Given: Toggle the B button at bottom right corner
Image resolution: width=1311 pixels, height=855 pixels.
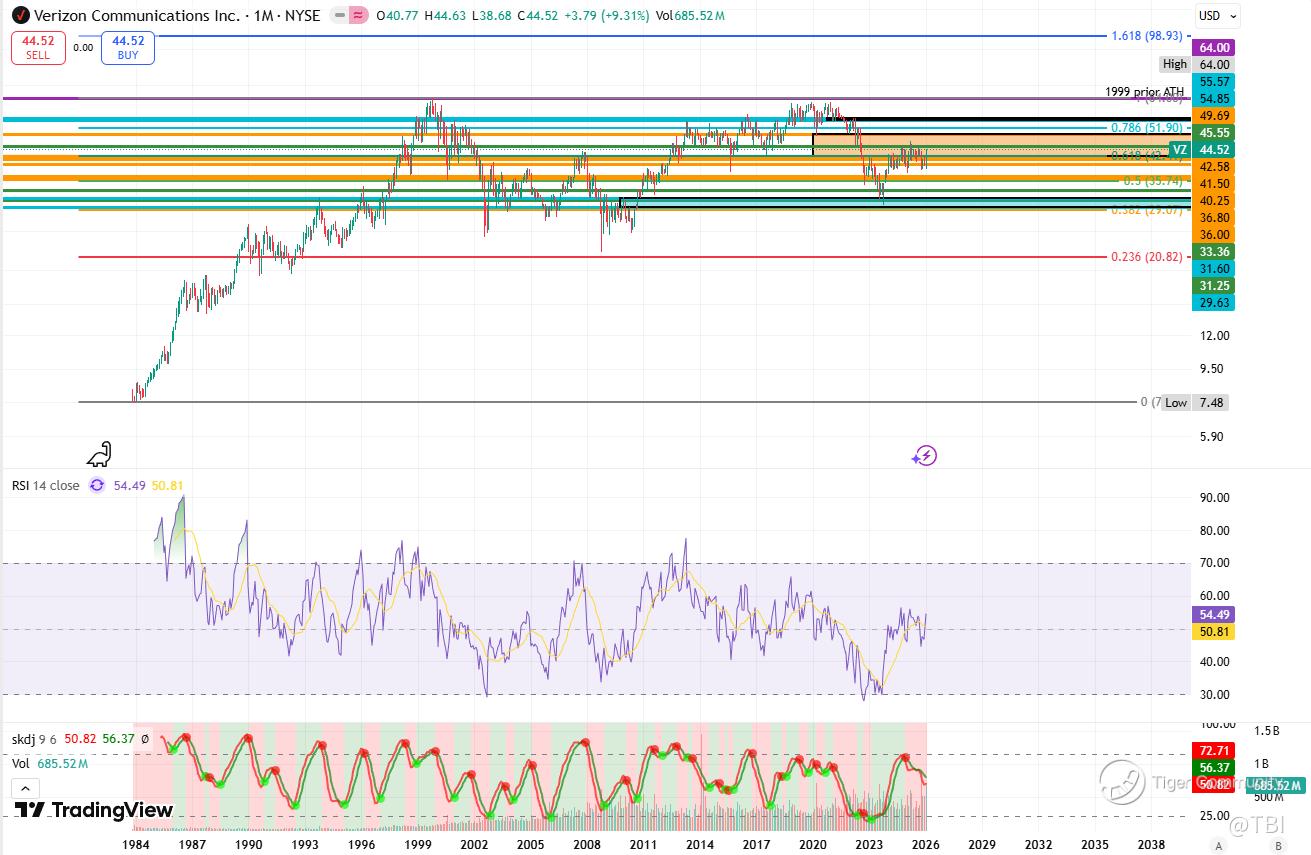Looking at the screenshot, I should coord(1278,845).
